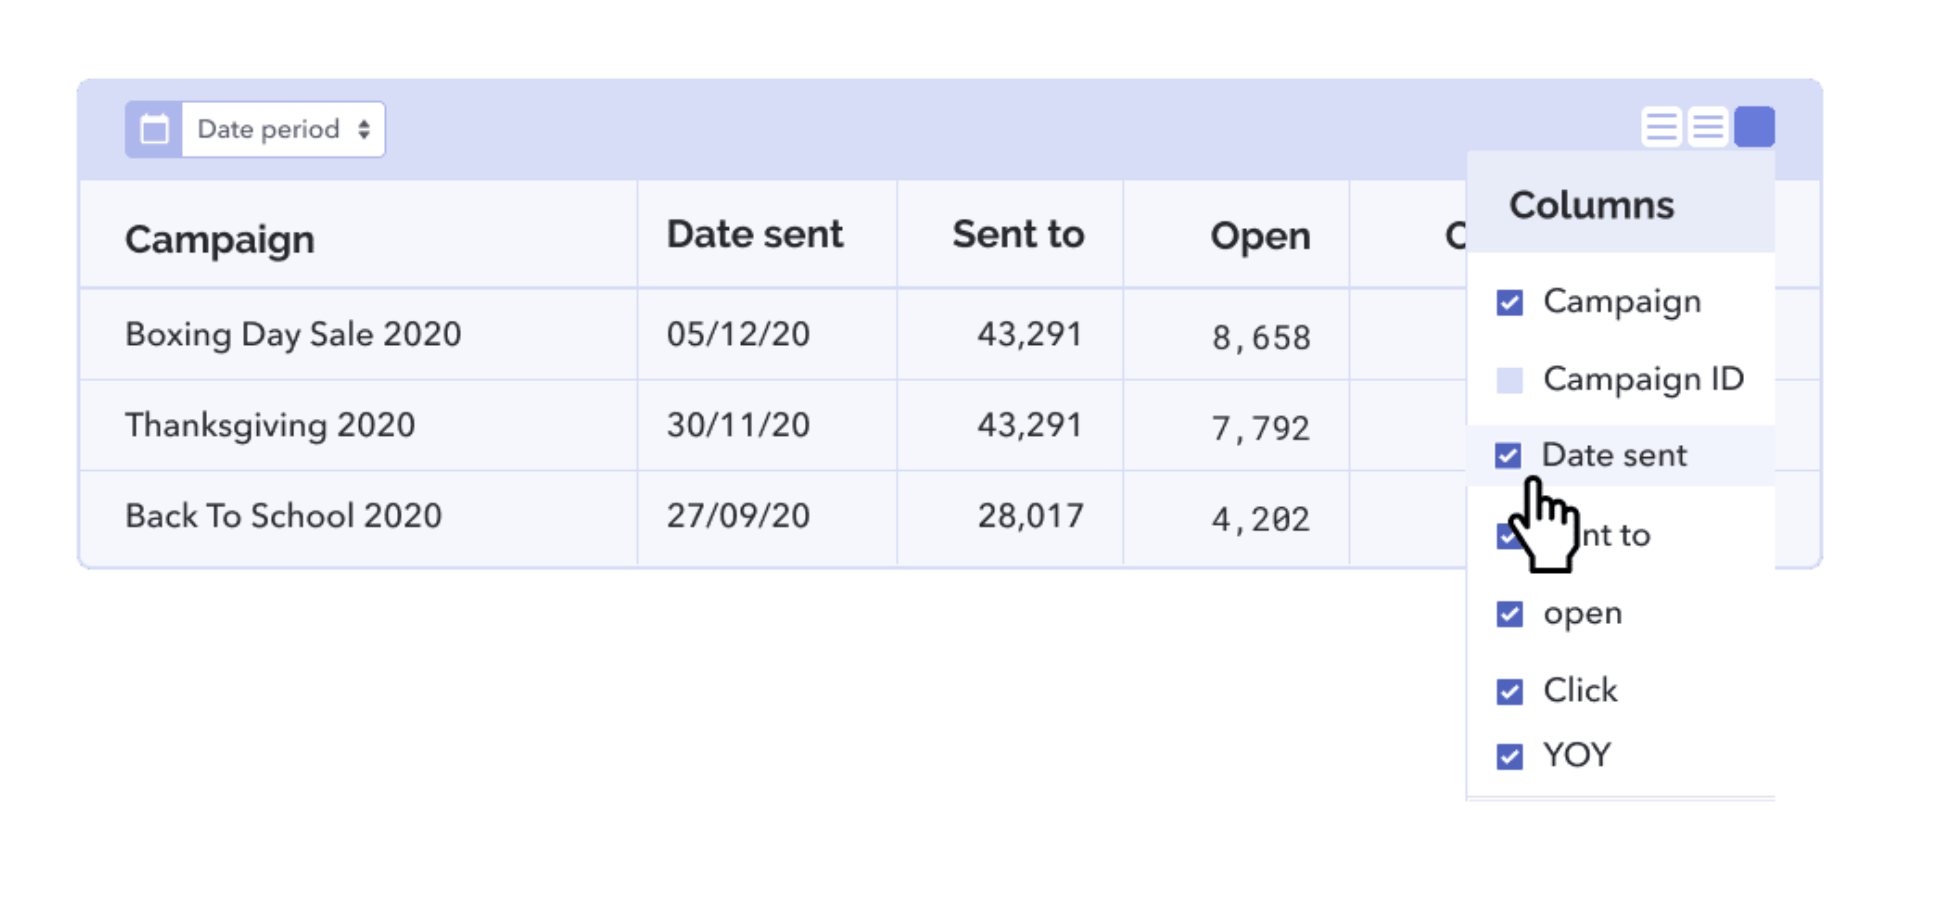Select the first row-density icon

tap(1661, 127)
